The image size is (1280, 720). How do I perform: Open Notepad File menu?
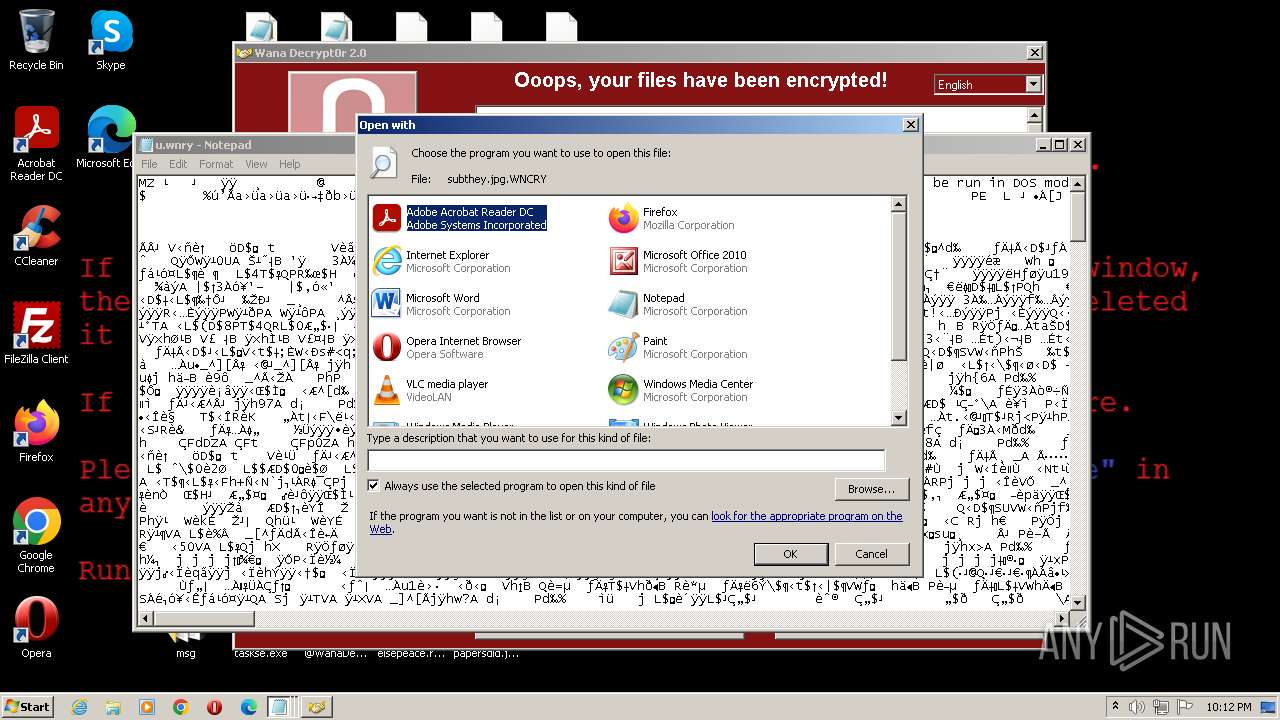(x=149, y=164)
